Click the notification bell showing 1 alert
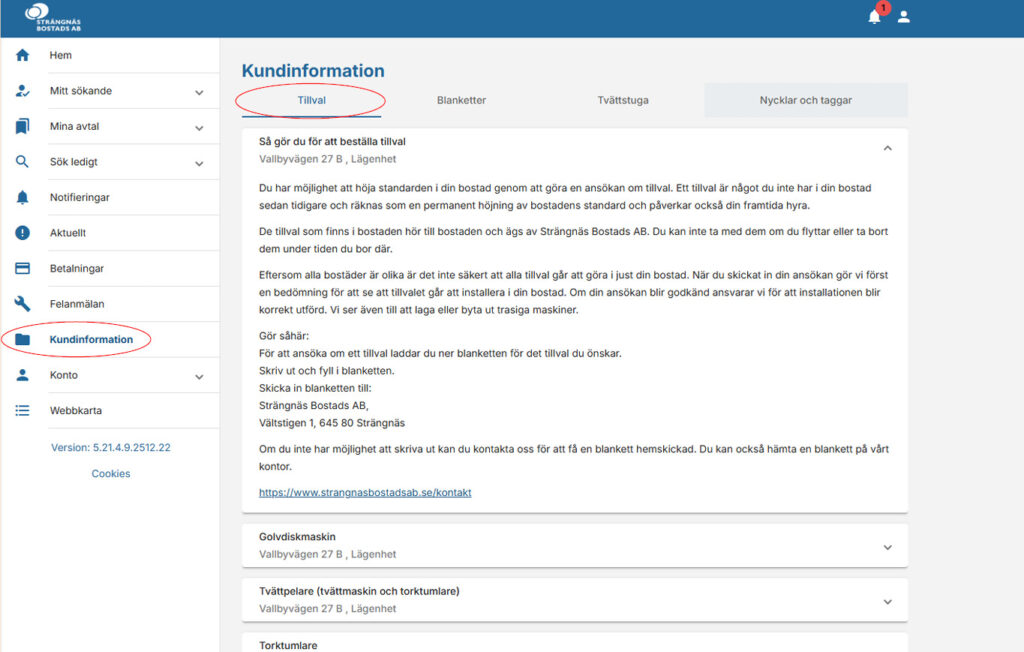Image resolution: width=1024 pixels, height=652 pixels. (873, 16)
